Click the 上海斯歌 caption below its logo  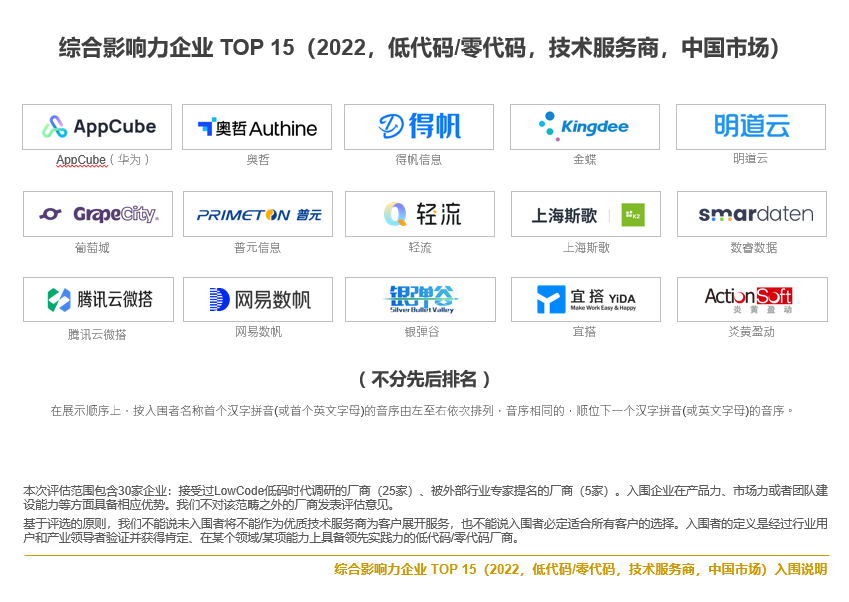586,248
